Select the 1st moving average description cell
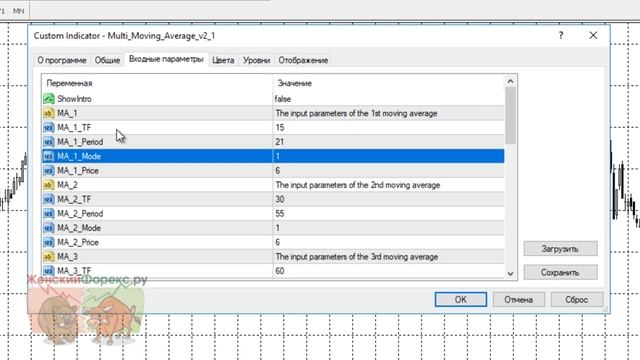The height and width of the screenshot is (360, 640). [389, 113]
